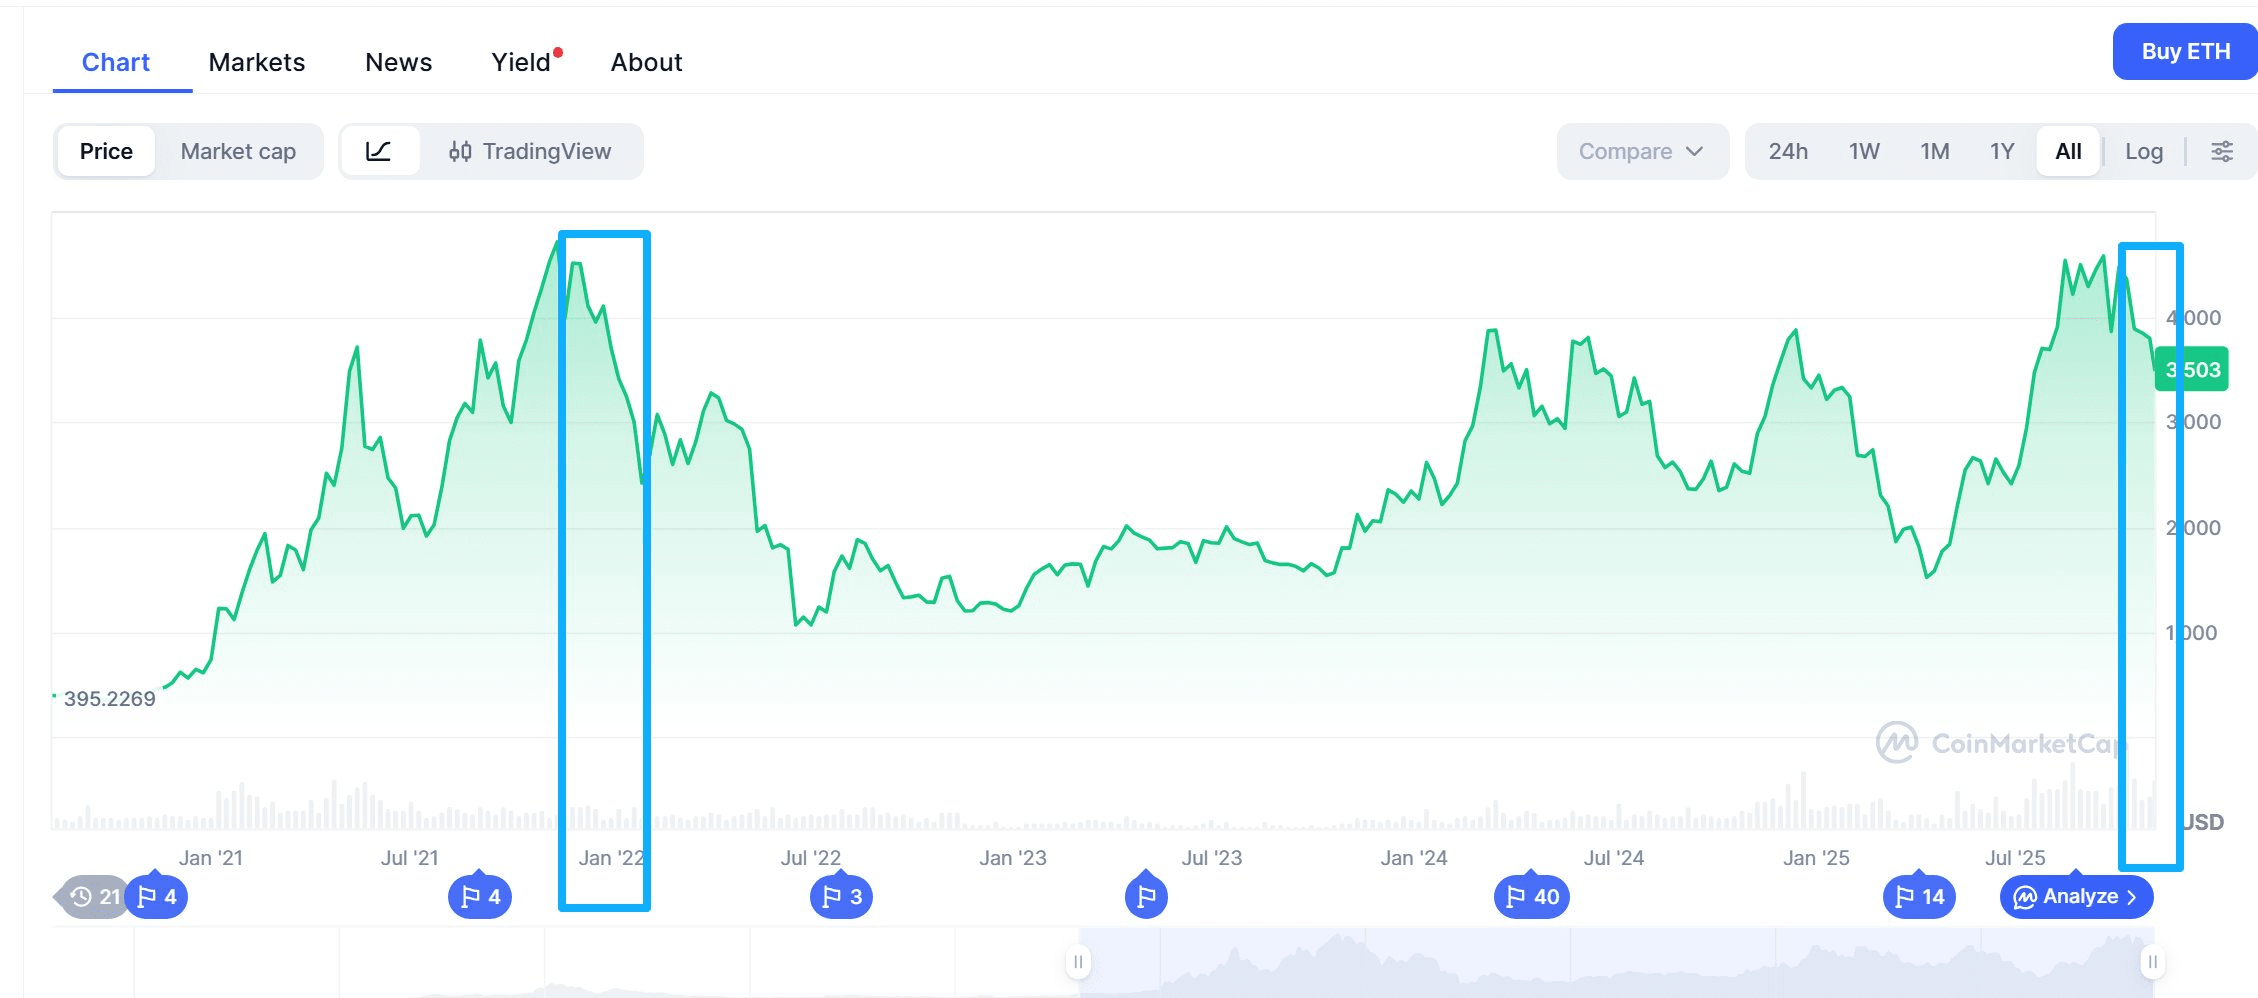Open the flag marker showing 40 events
This screenshot has height=998, width=2258.
point(1531,897)
